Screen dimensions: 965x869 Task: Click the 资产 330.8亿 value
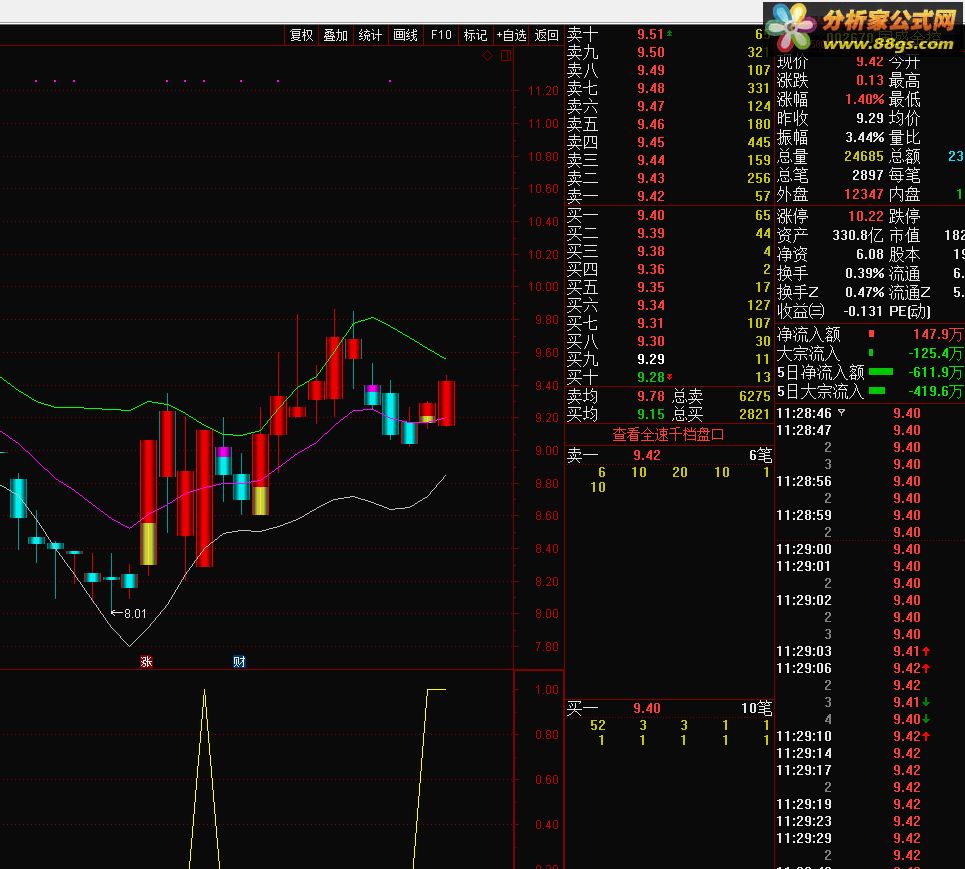pyautogui.click(x=857, y=235)
